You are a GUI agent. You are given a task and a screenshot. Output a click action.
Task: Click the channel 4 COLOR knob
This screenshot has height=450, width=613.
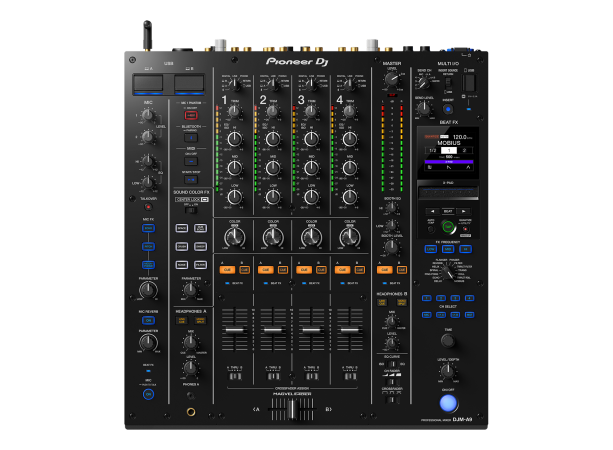coord(350,237)
